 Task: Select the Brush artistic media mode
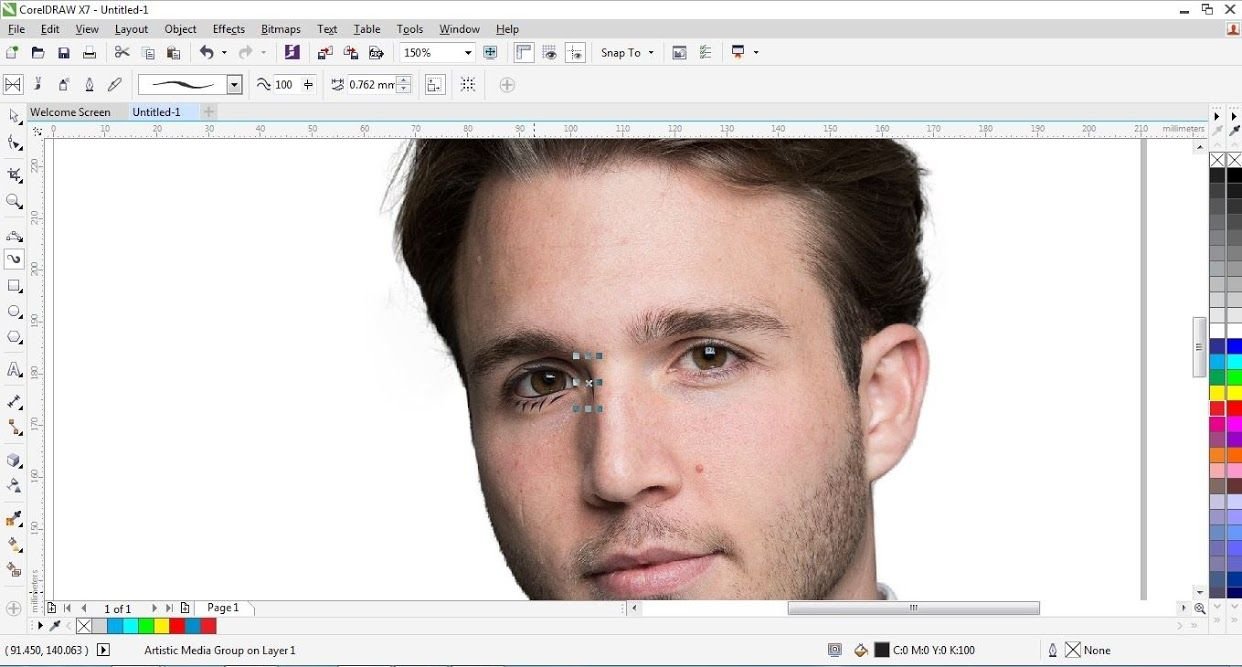[39, 85]
